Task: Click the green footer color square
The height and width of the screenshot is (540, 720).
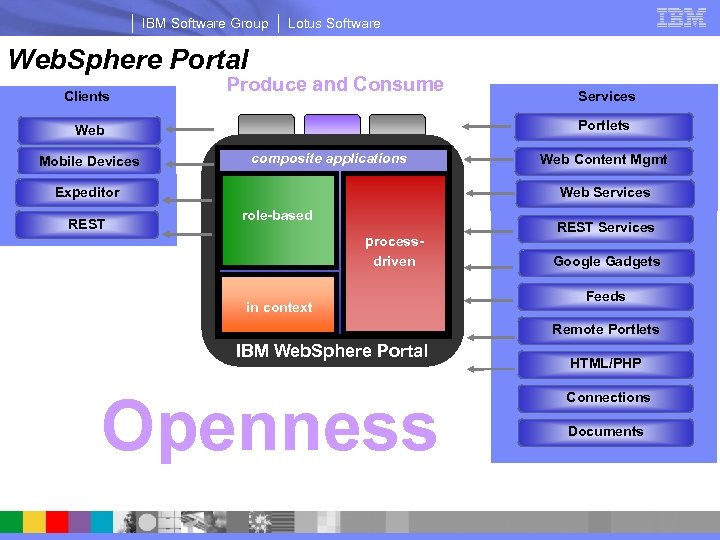Action: [11, 522]
